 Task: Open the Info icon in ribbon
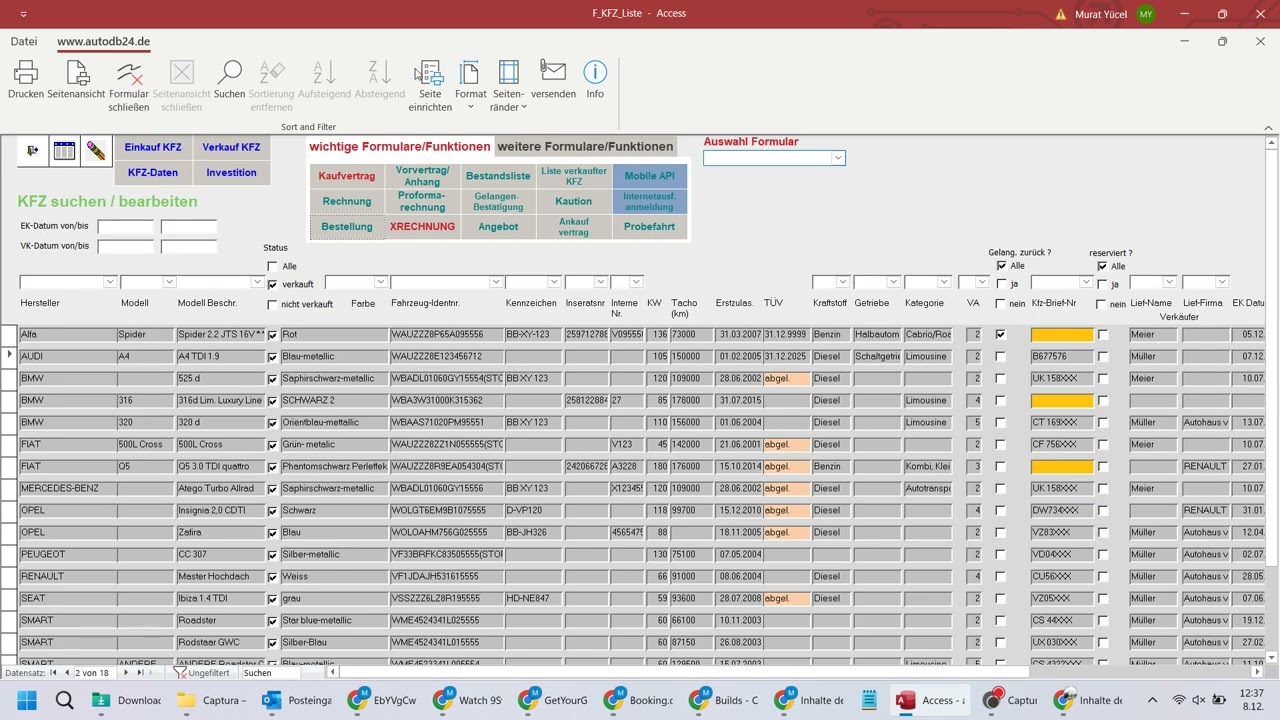click(595, 79)
